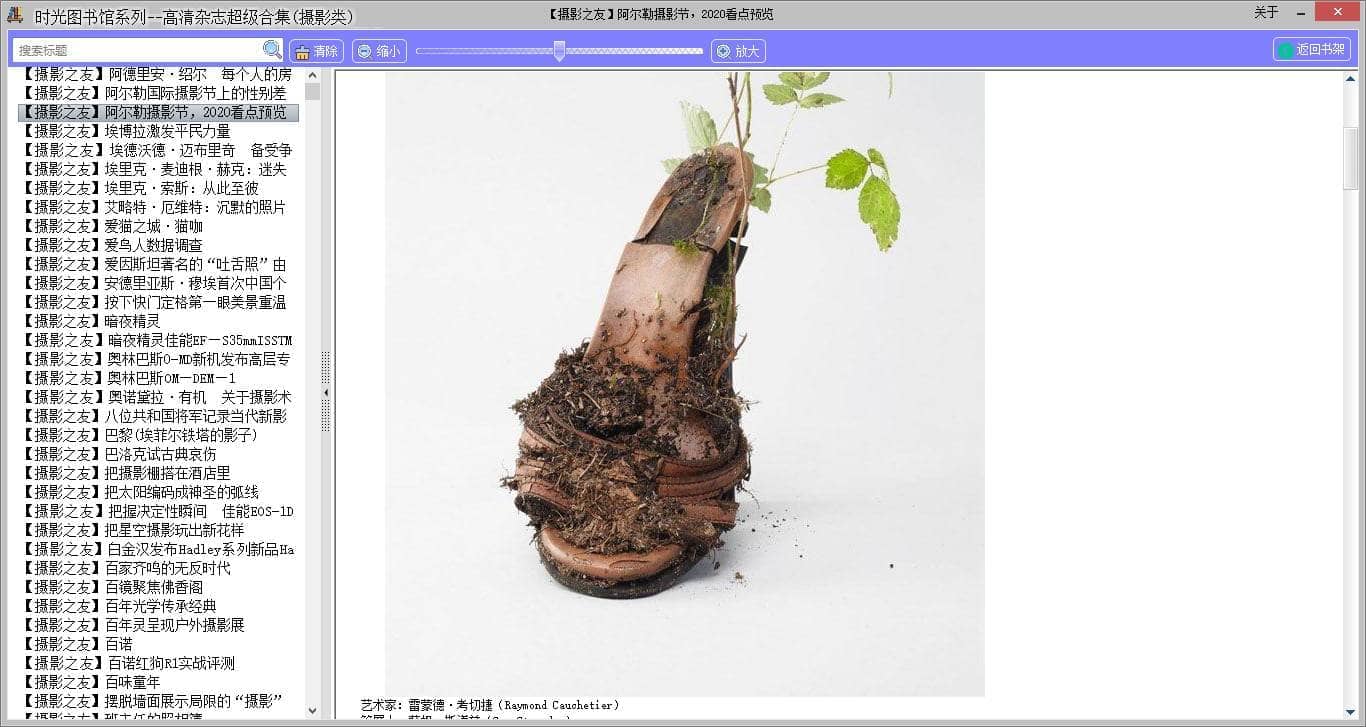Image resolution: width=1366 pixels, height=727 pixels.
Task: Click the 返回书架 return to bookshelf button
Action: (x=1311, y=50)
